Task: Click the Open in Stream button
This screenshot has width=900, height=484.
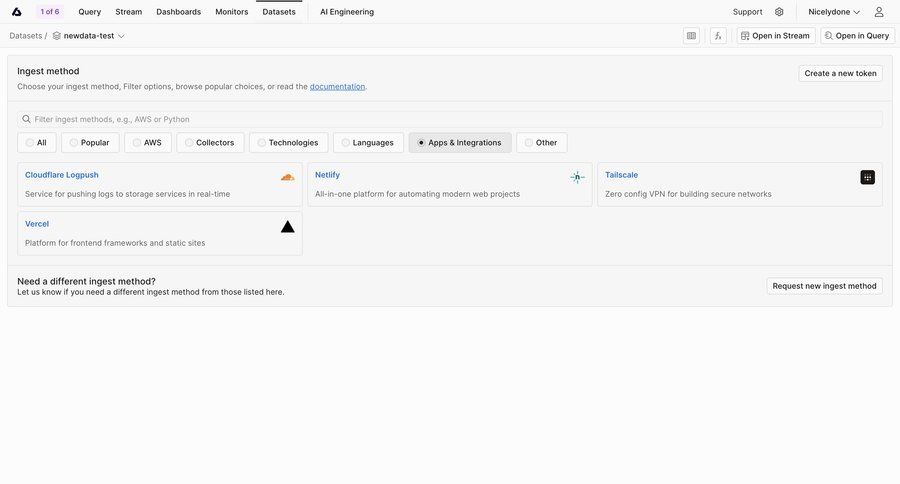Action: pyautogui.click(x=775, y=36)
